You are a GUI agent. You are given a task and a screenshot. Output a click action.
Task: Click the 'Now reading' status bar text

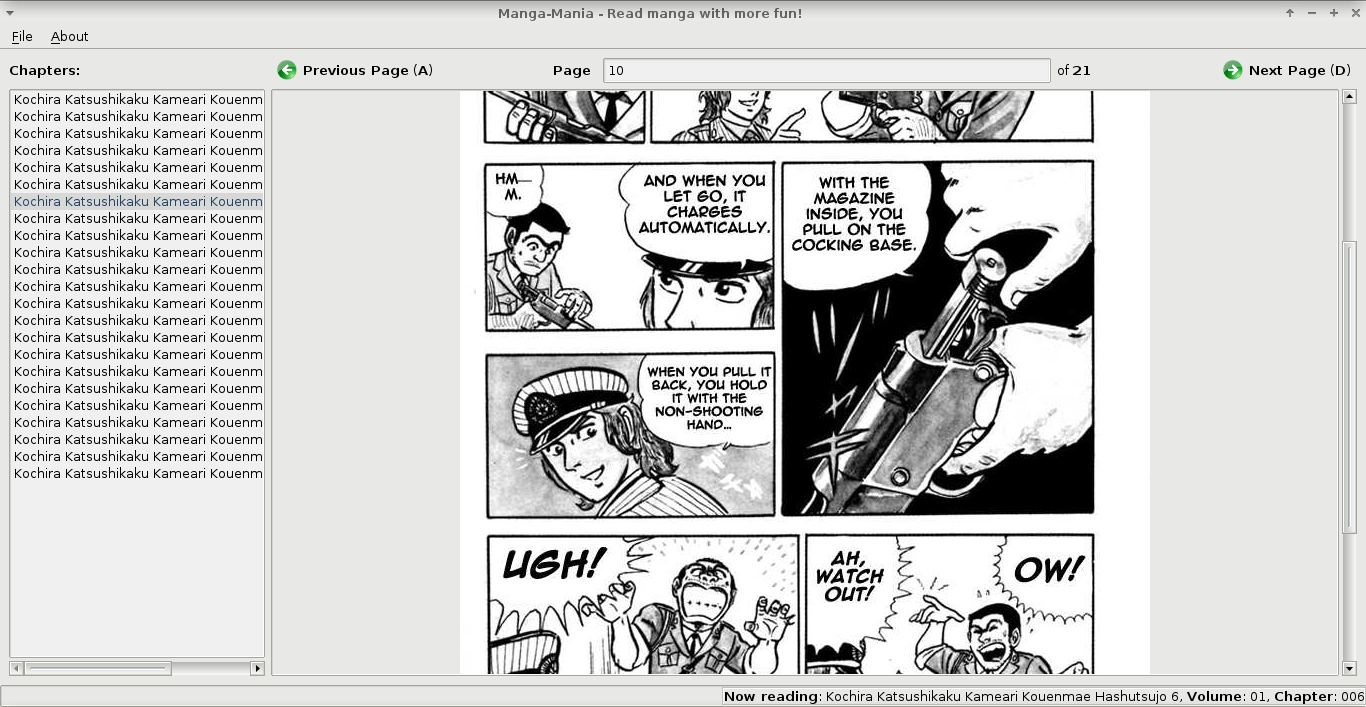point(1044,696)
